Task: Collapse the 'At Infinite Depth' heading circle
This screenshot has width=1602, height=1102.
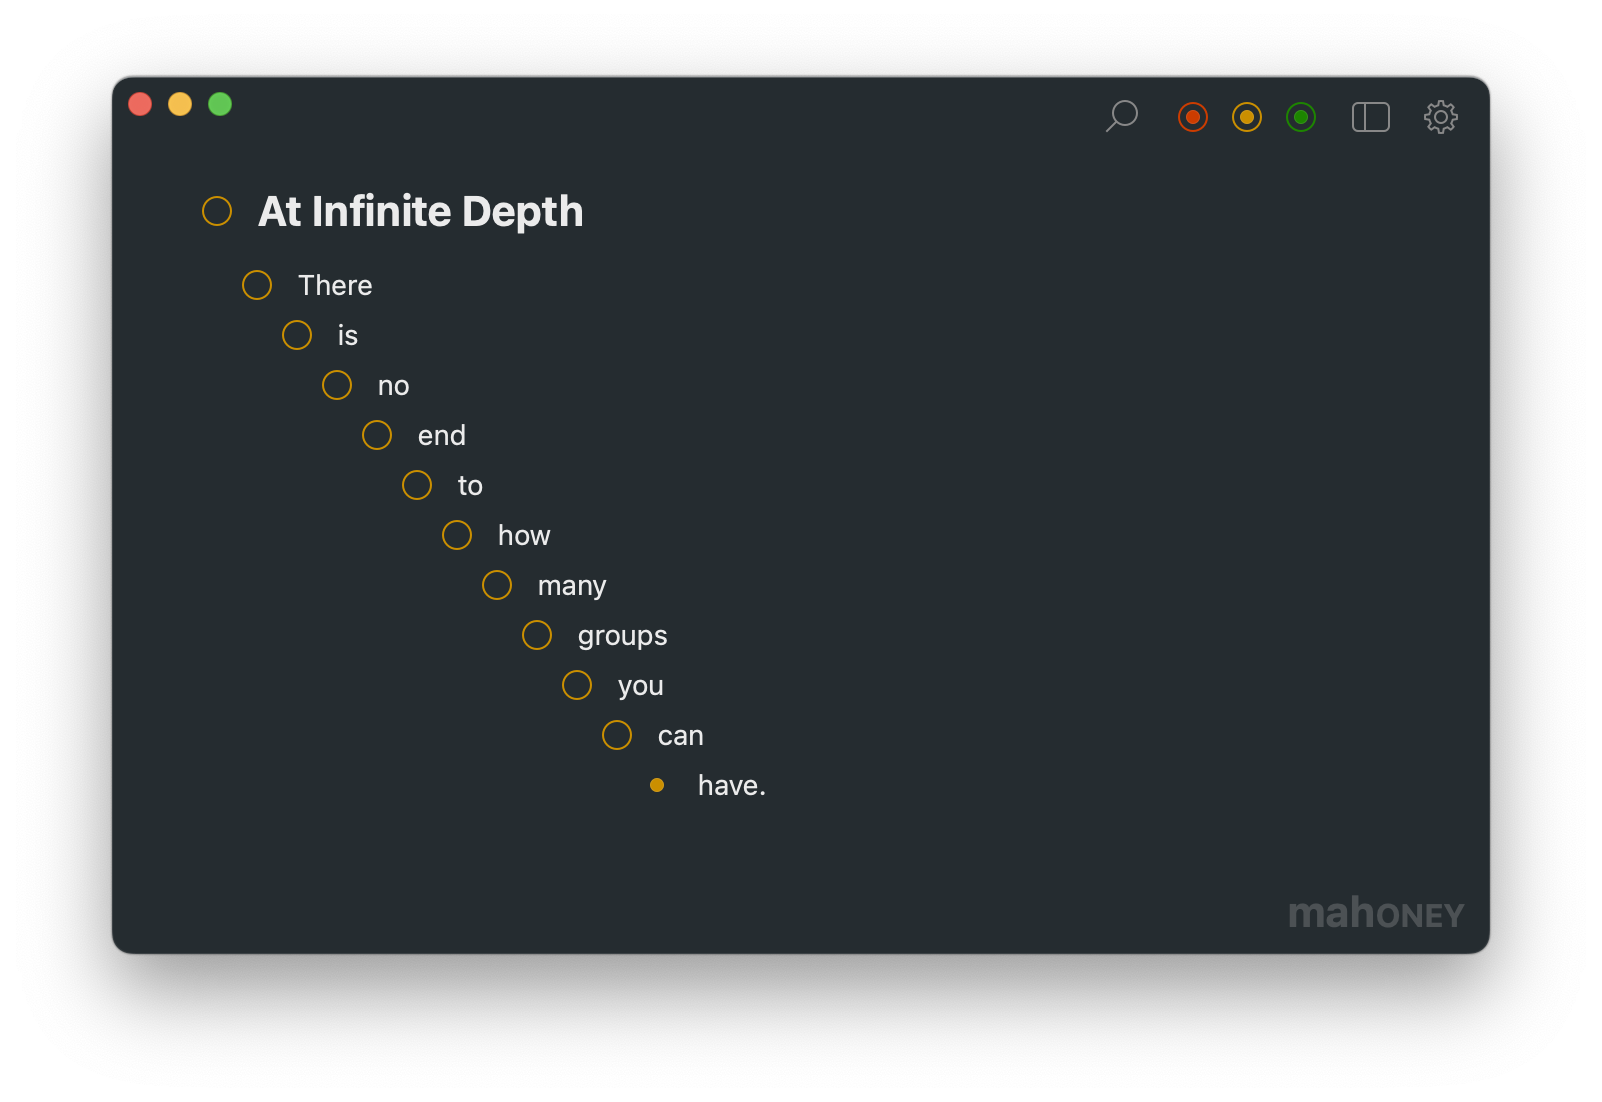Action: (217, 211)
